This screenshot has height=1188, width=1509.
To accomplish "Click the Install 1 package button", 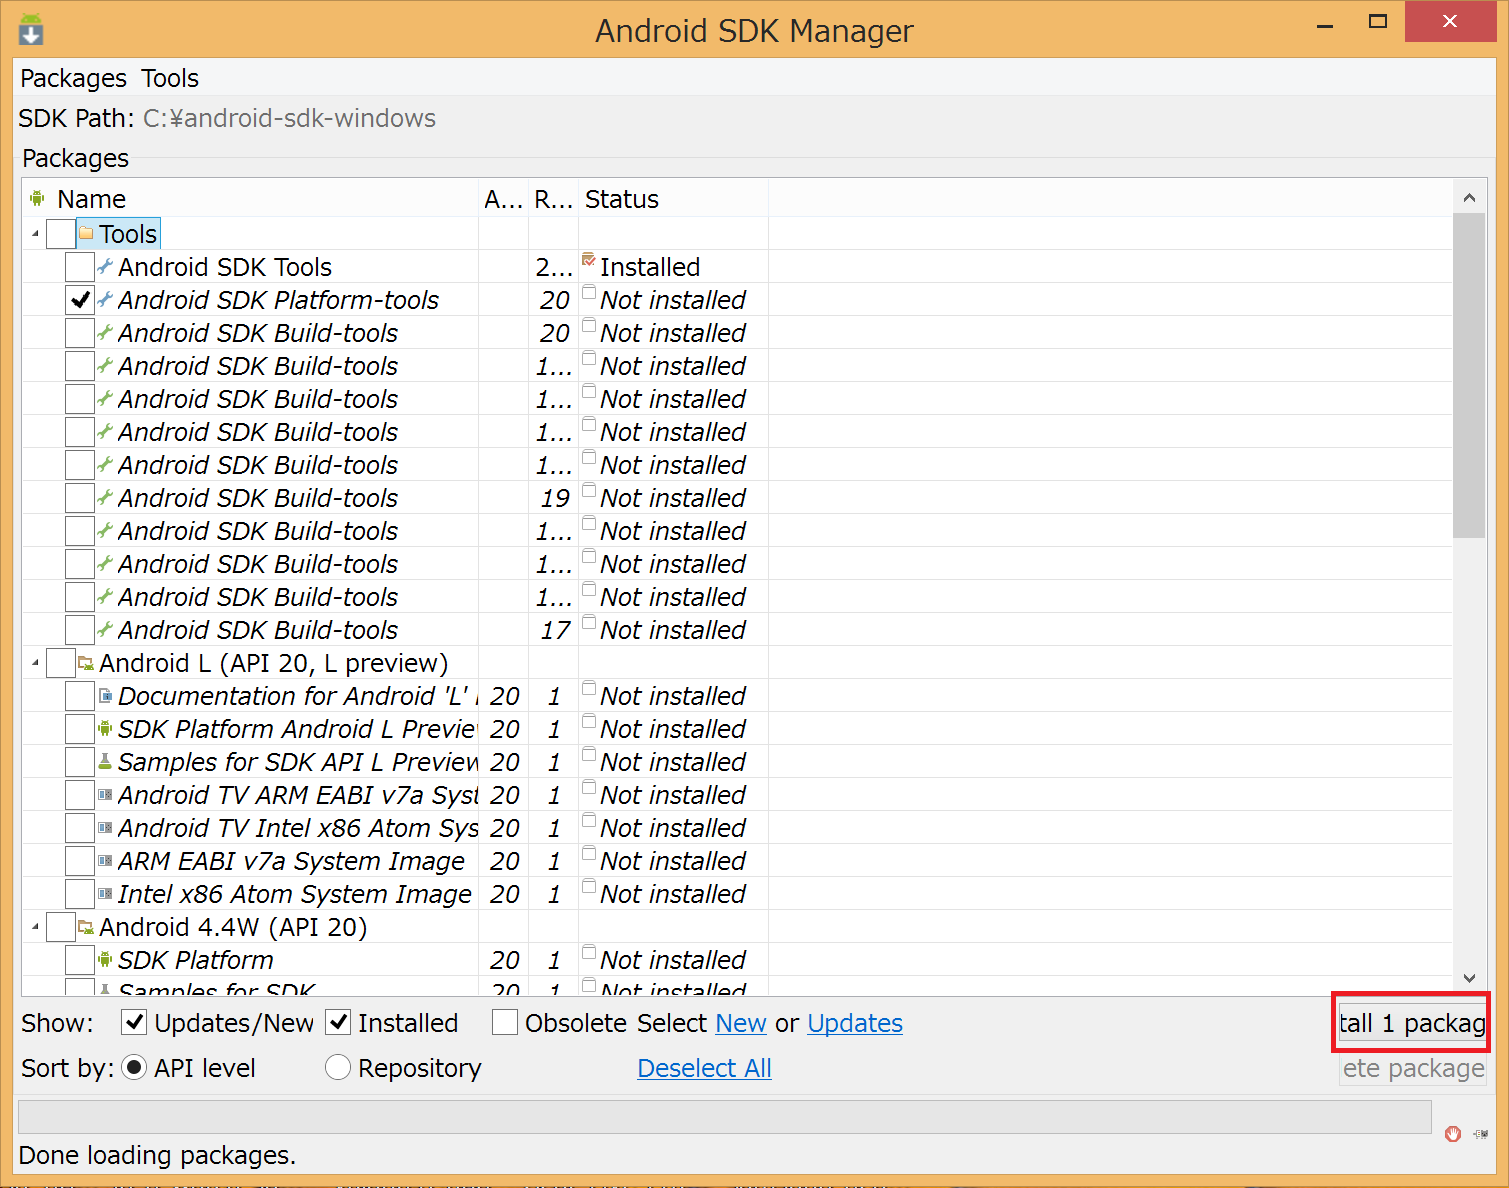I will pos(1412,1023).
